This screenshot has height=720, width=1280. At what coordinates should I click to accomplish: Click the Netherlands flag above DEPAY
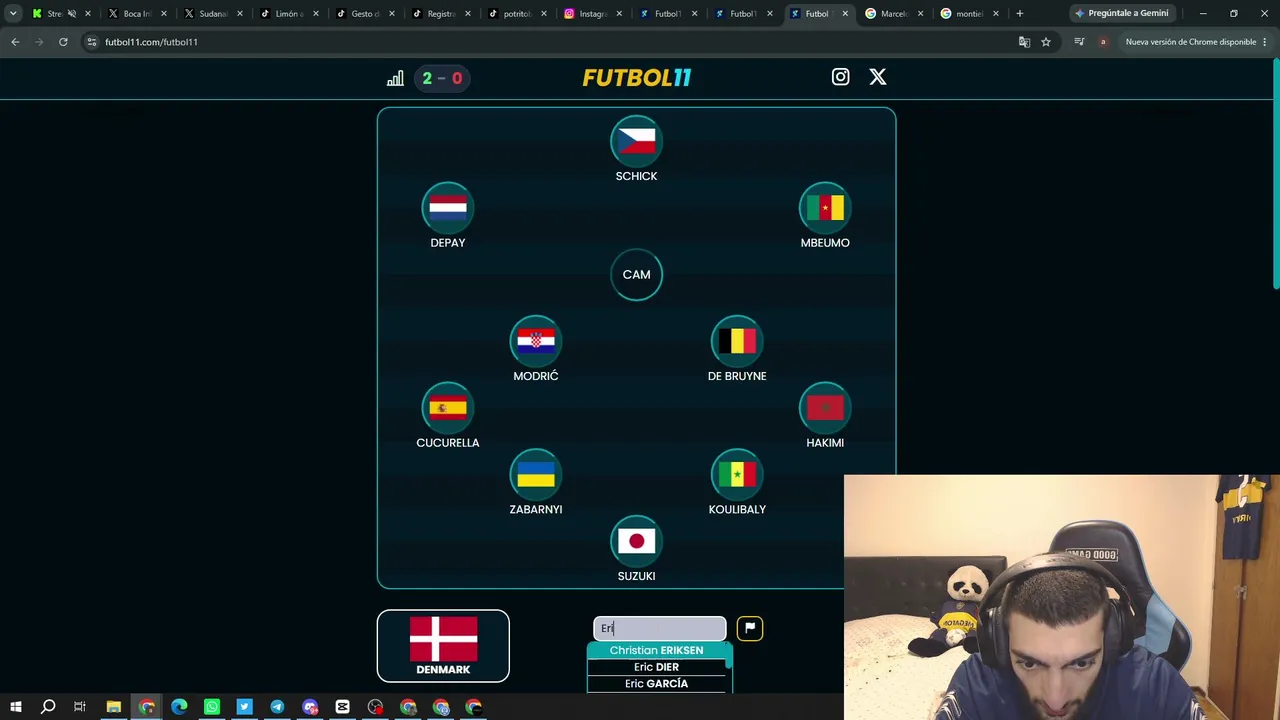click(x=447, y=208)
